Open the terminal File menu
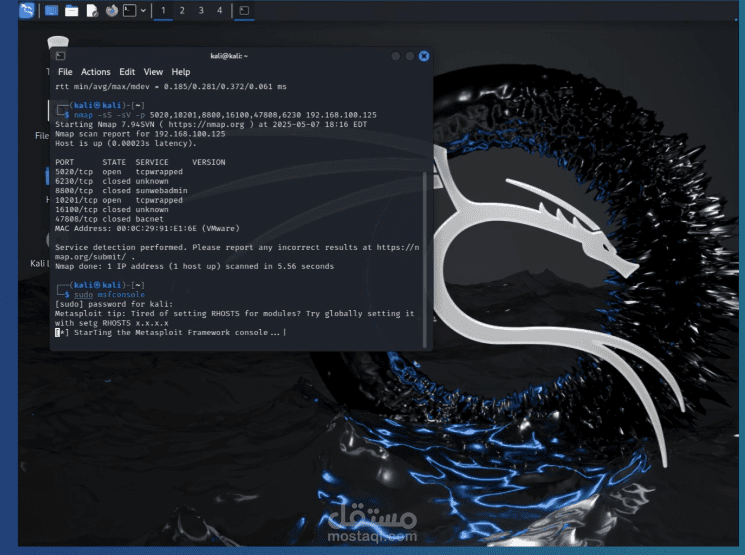 [x=65, y=72]
